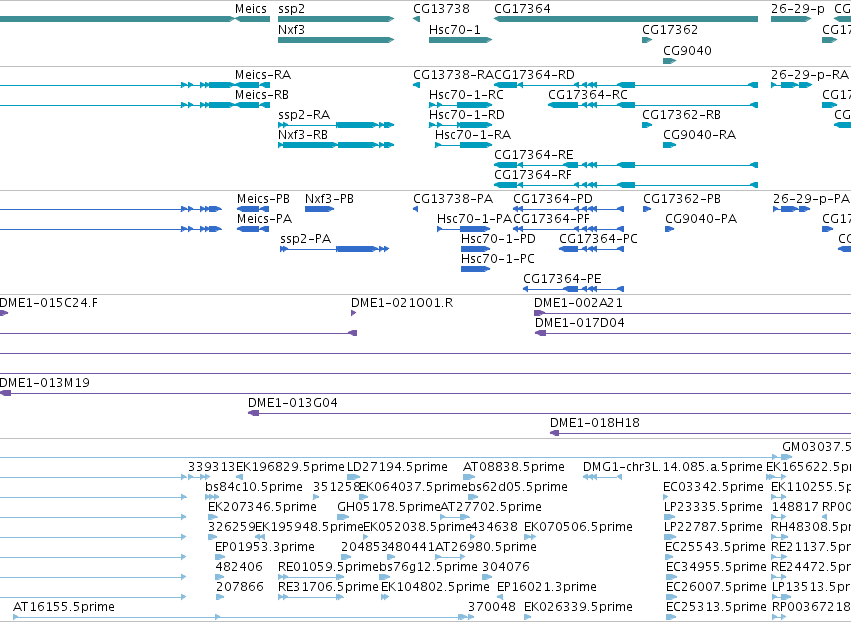851x622 pixels.
Task: Select the DME1-002A21 clone label
Action: coord(579,303)
